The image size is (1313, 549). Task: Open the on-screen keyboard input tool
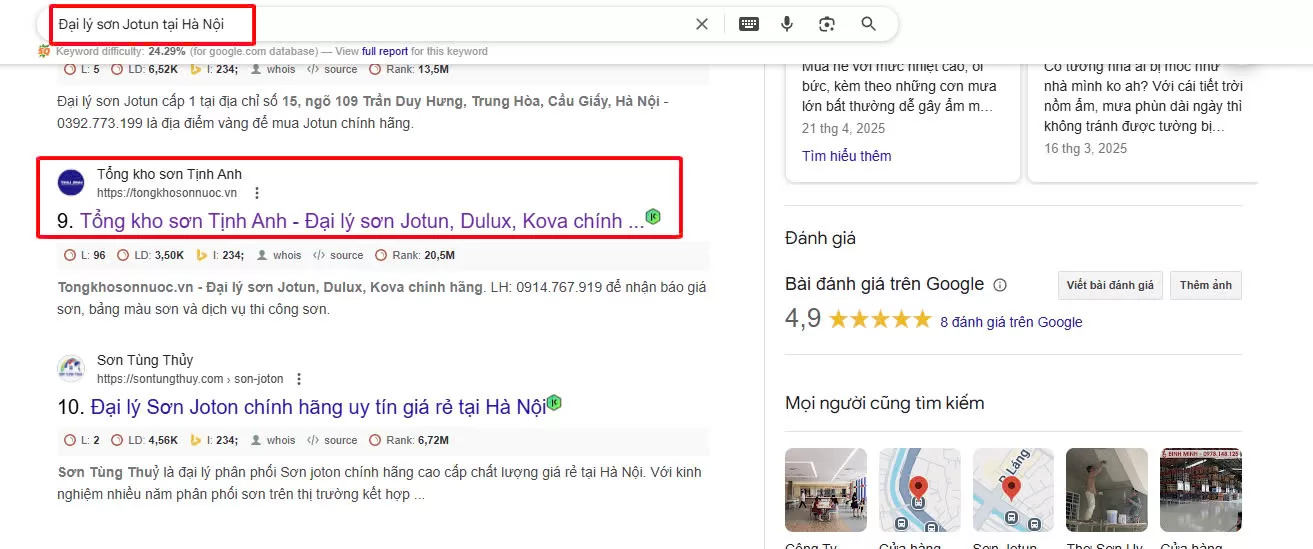tap(749, 24)
